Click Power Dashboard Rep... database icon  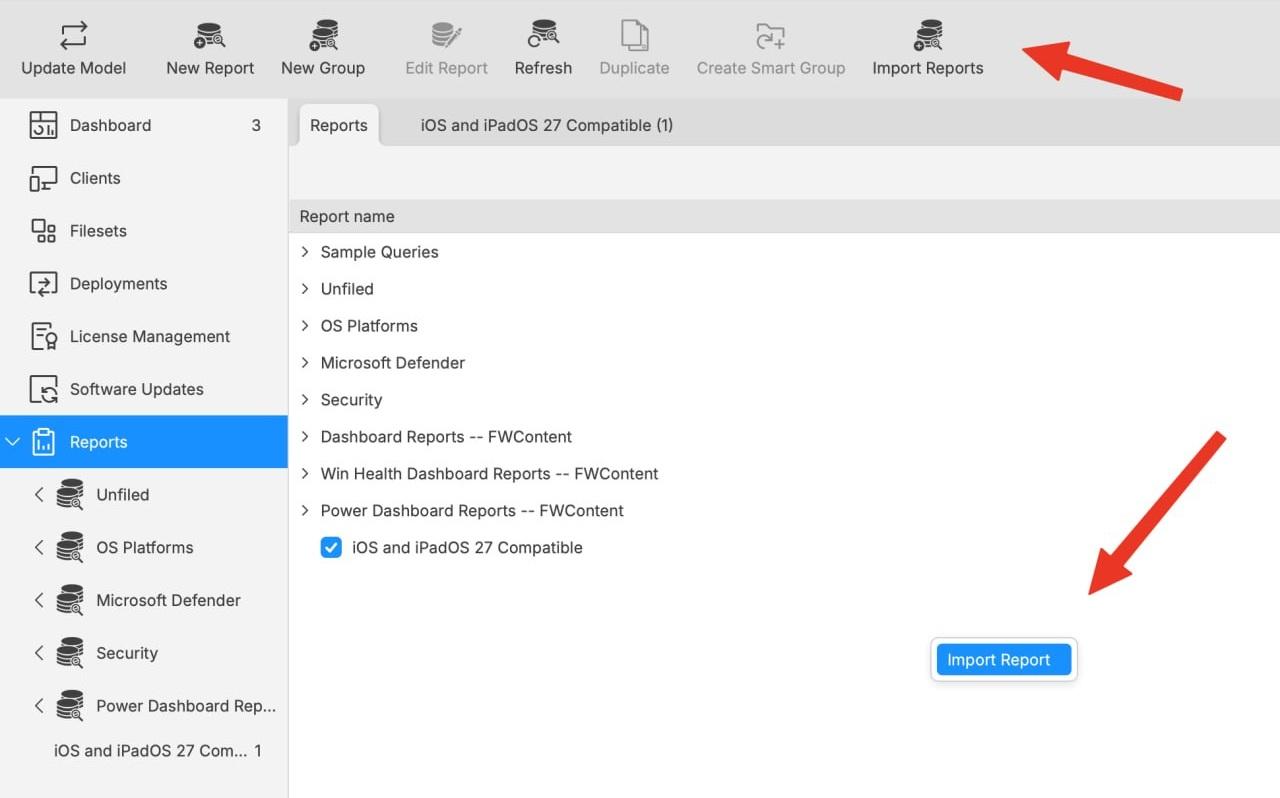coord(70,706)
